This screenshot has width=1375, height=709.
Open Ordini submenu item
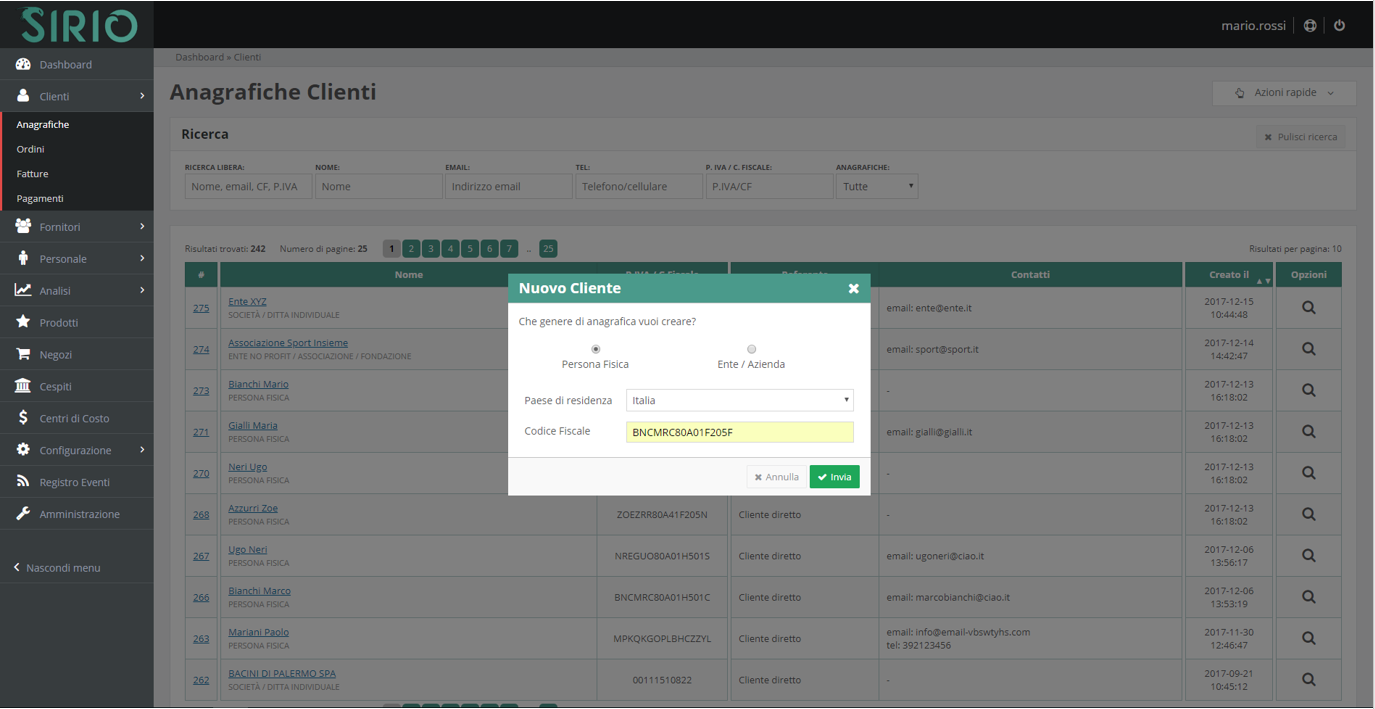30,149
